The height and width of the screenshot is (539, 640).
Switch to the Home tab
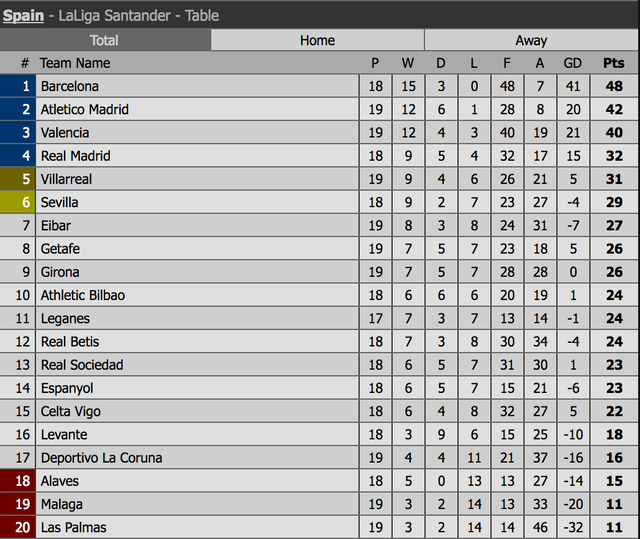point(317,40)
